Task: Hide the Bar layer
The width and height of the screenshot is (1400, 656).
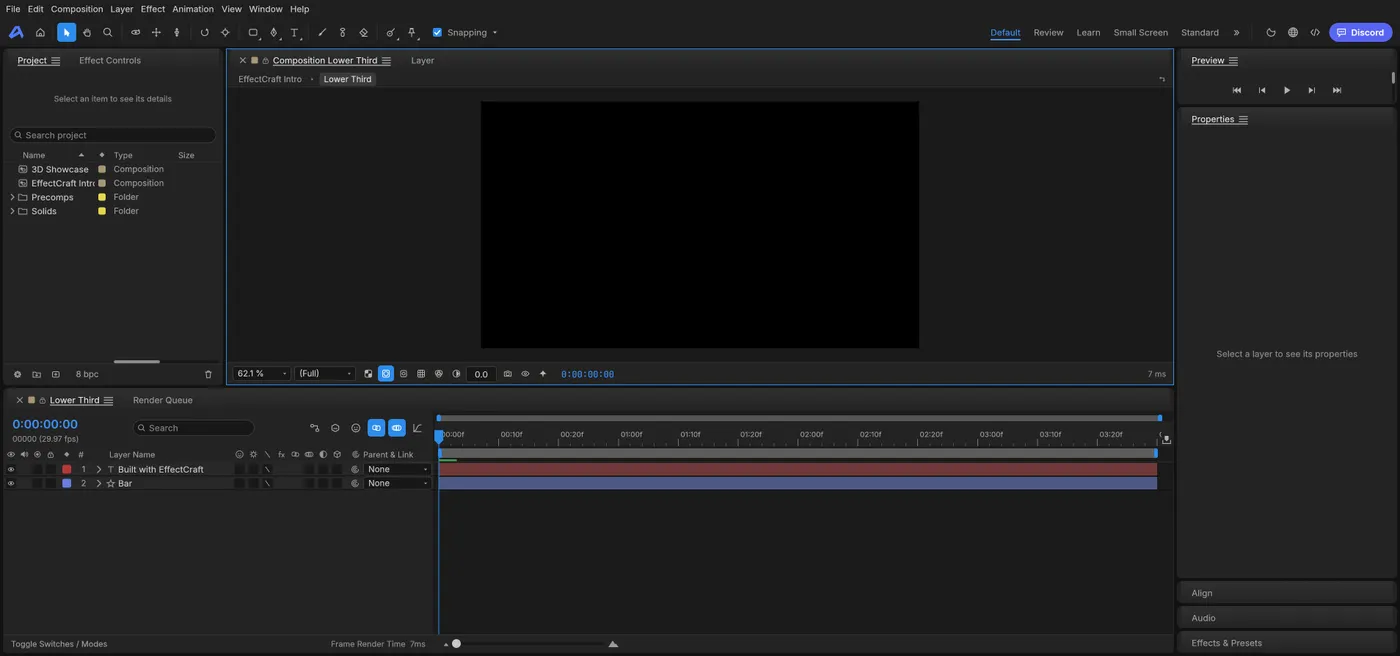Action: point(11,483)
